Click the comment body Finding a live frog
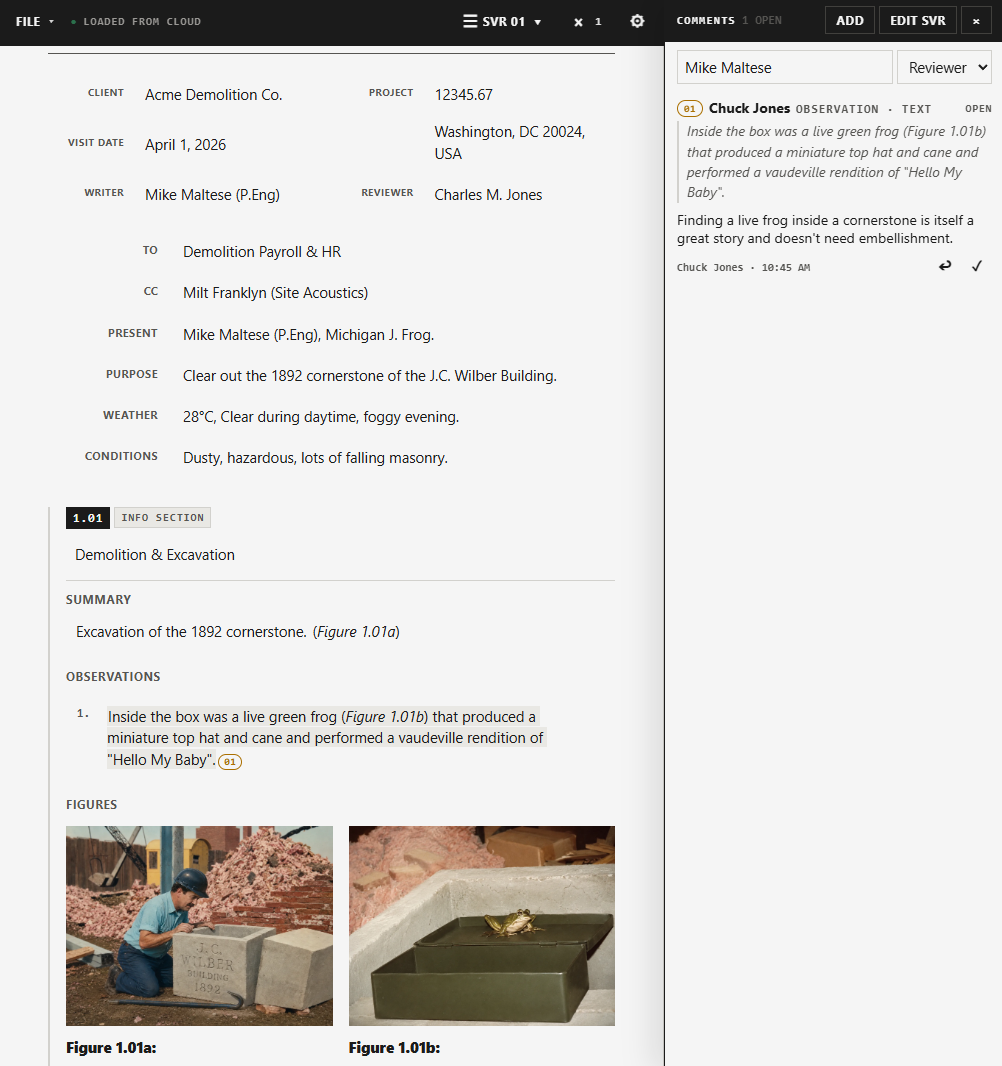 pyautogui.click(x=825, y=230)
